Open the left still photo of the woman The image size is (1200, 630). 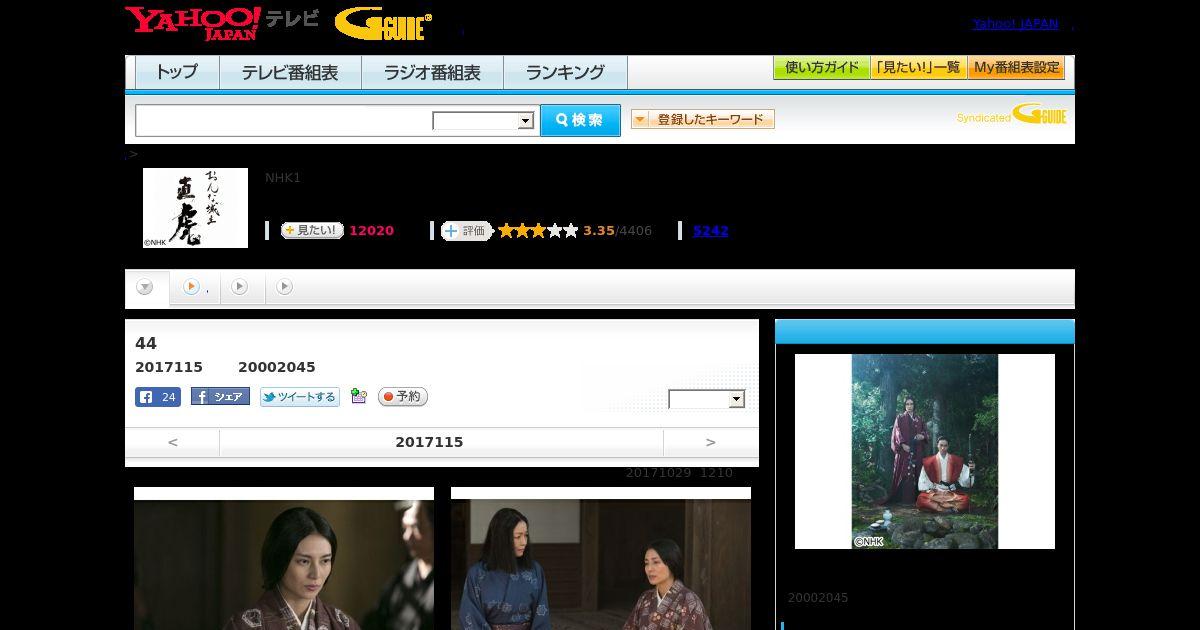[x=284, y=559]
